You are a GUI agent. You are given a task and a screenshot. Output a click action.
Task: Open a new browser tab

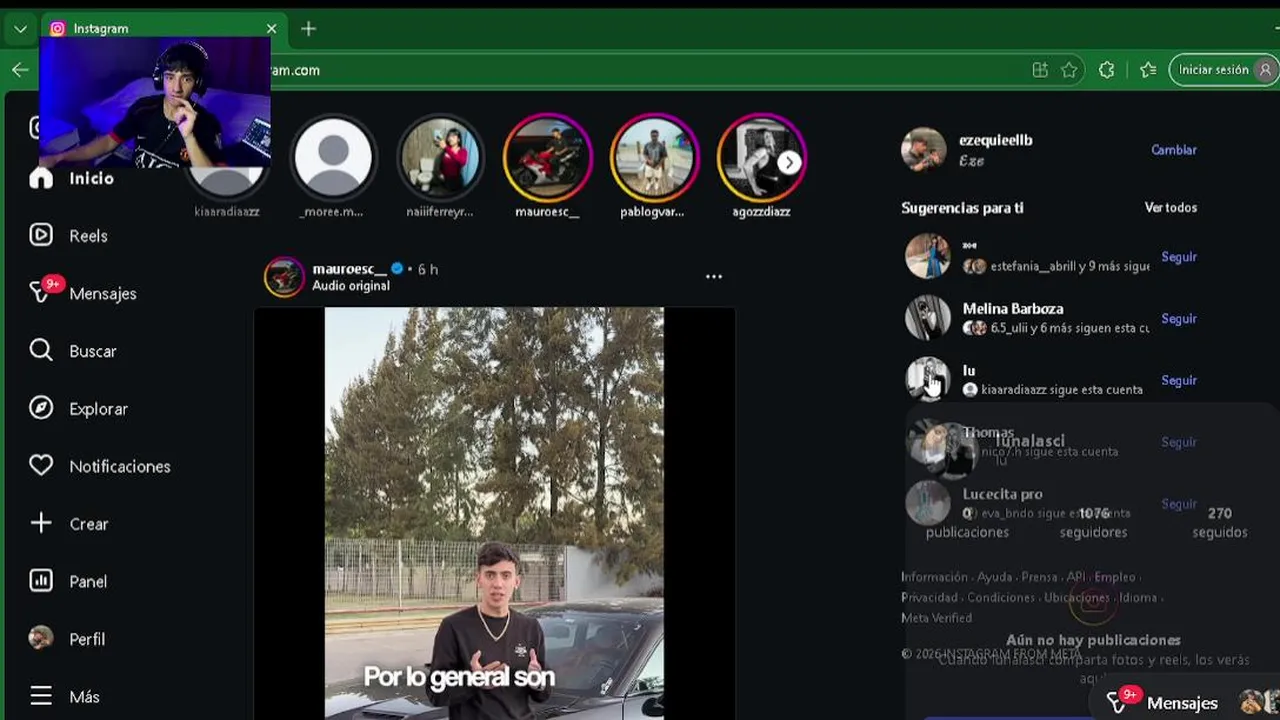308,28
